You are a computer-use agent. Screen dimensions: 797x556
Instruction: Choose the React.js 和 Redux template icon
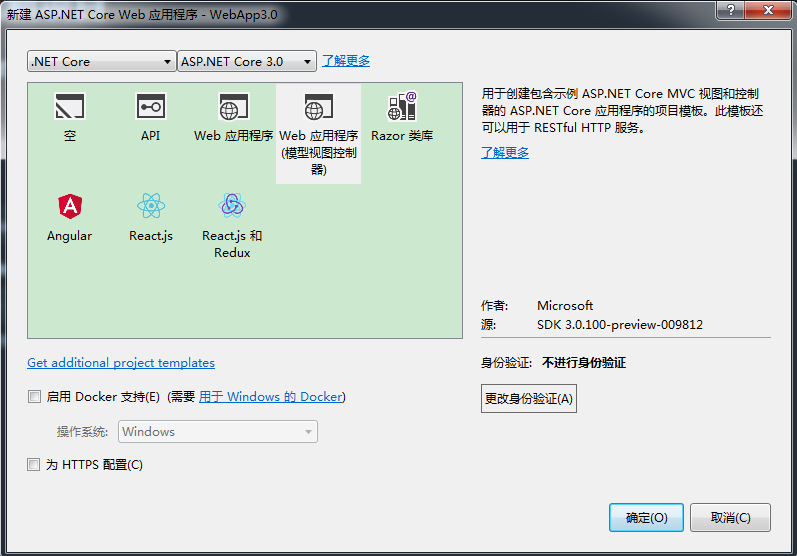(x=232, y=206)
